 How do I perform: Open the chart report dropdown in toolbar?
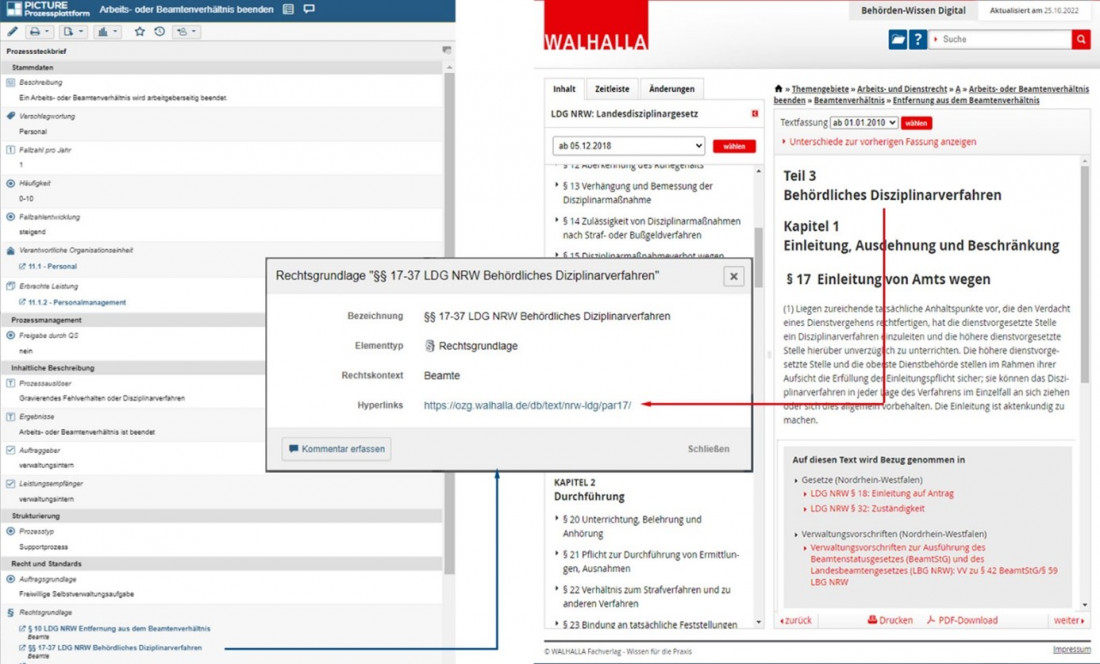106,32
